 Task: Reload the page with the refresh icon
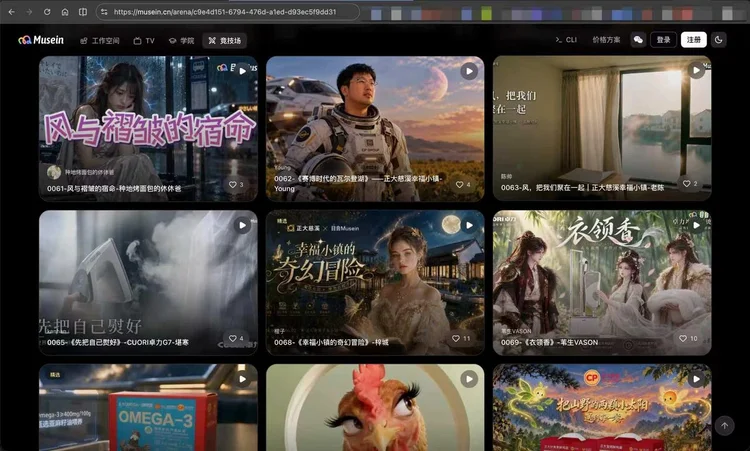pos(47,12)
